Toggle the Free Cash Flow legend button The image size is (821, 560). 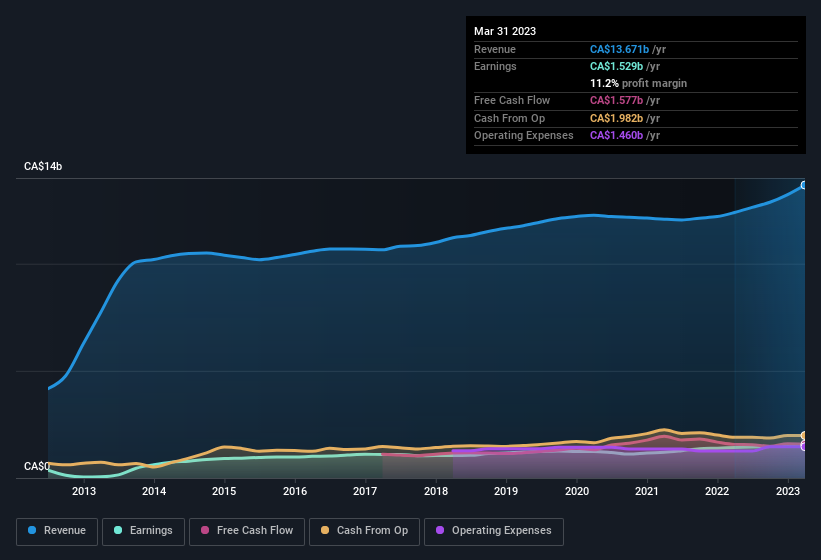pyautogui.click(x=247, y=531)
